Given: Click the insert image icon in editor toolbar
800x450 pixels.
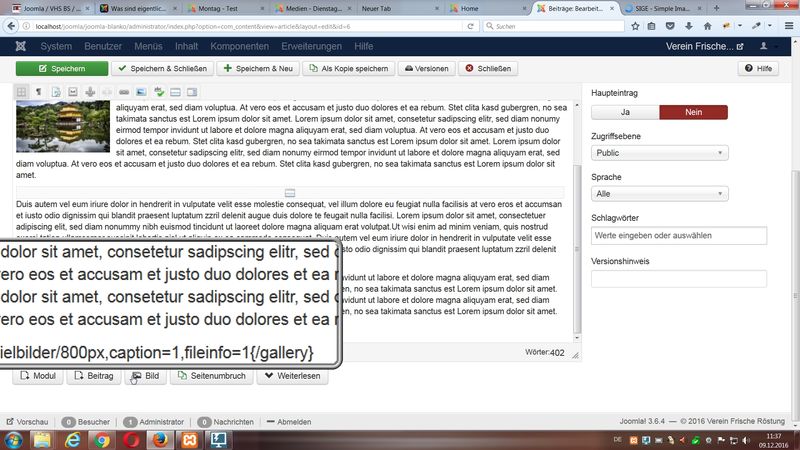Looking at the screenshot, I should point(141,92).
